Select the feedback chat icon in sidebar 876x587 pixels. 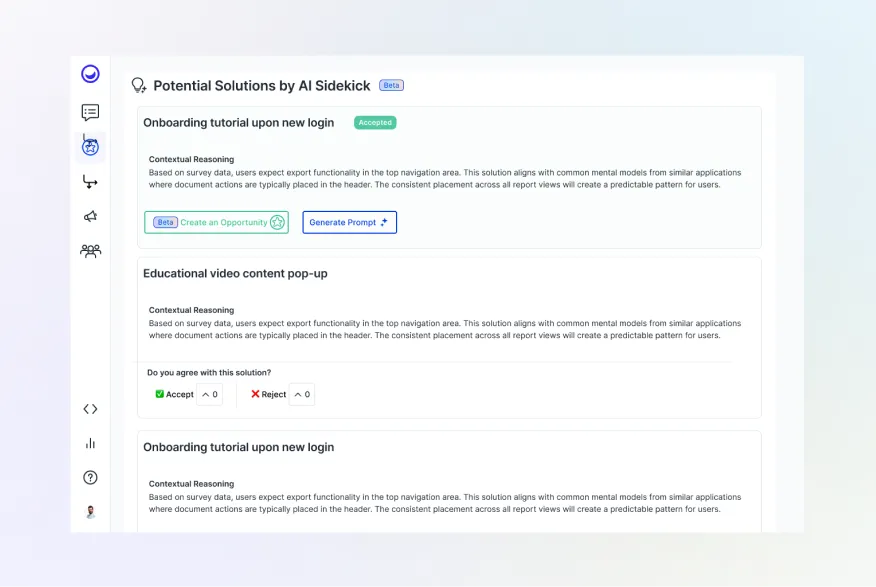pyautogui.click(x=90, y=112)
